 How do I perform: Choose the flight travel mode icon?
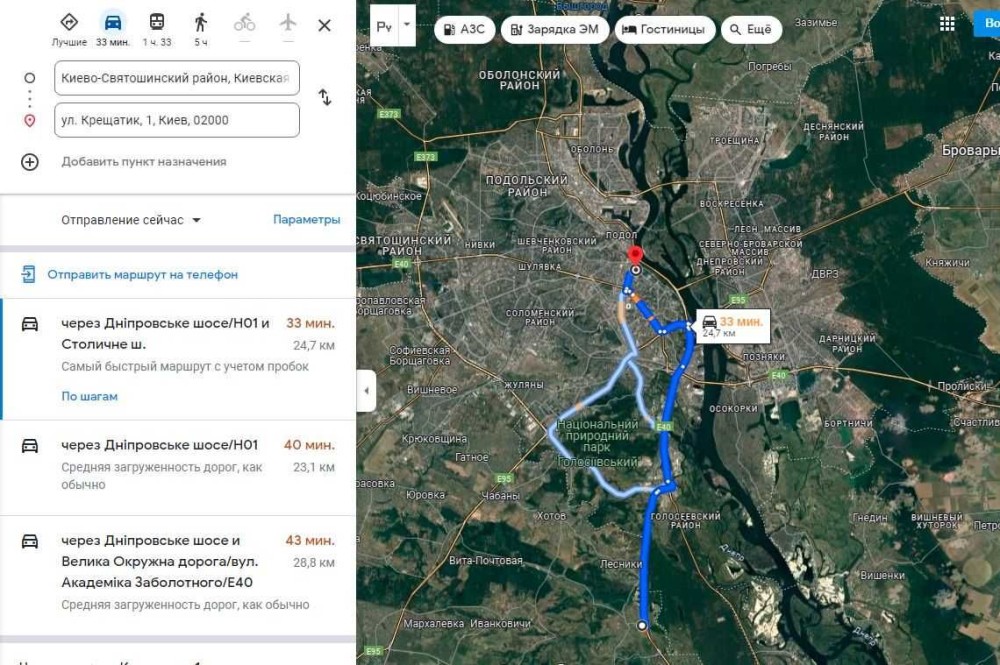(288, 23)
